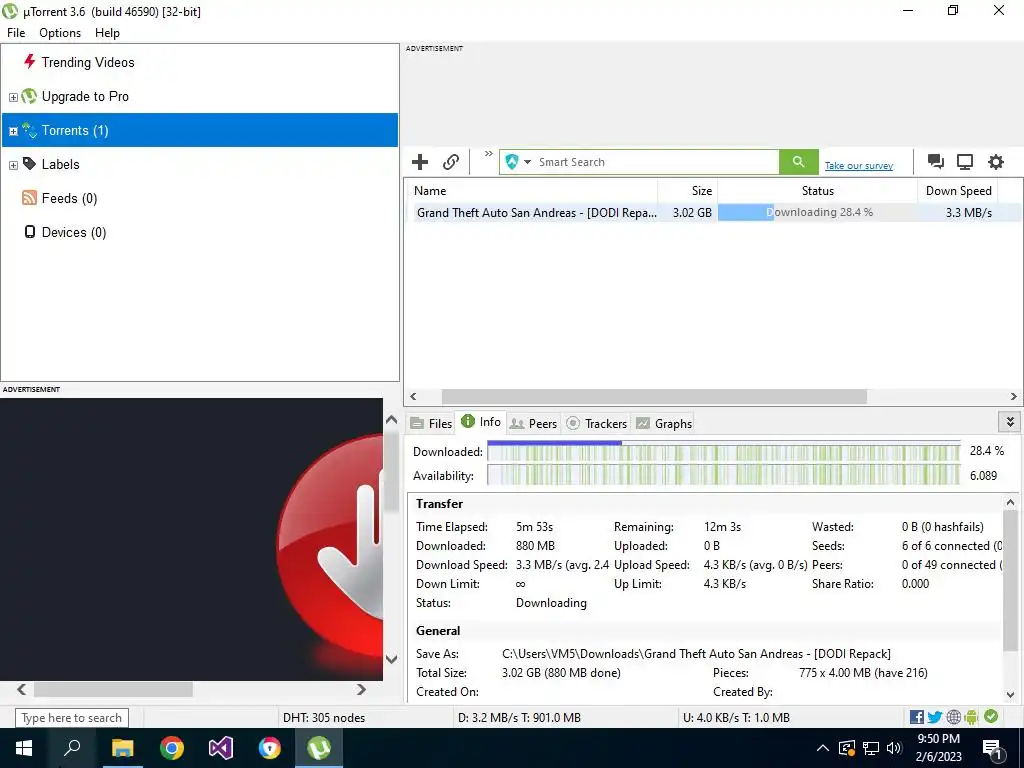Click the Feeds RSS icon

29,198
